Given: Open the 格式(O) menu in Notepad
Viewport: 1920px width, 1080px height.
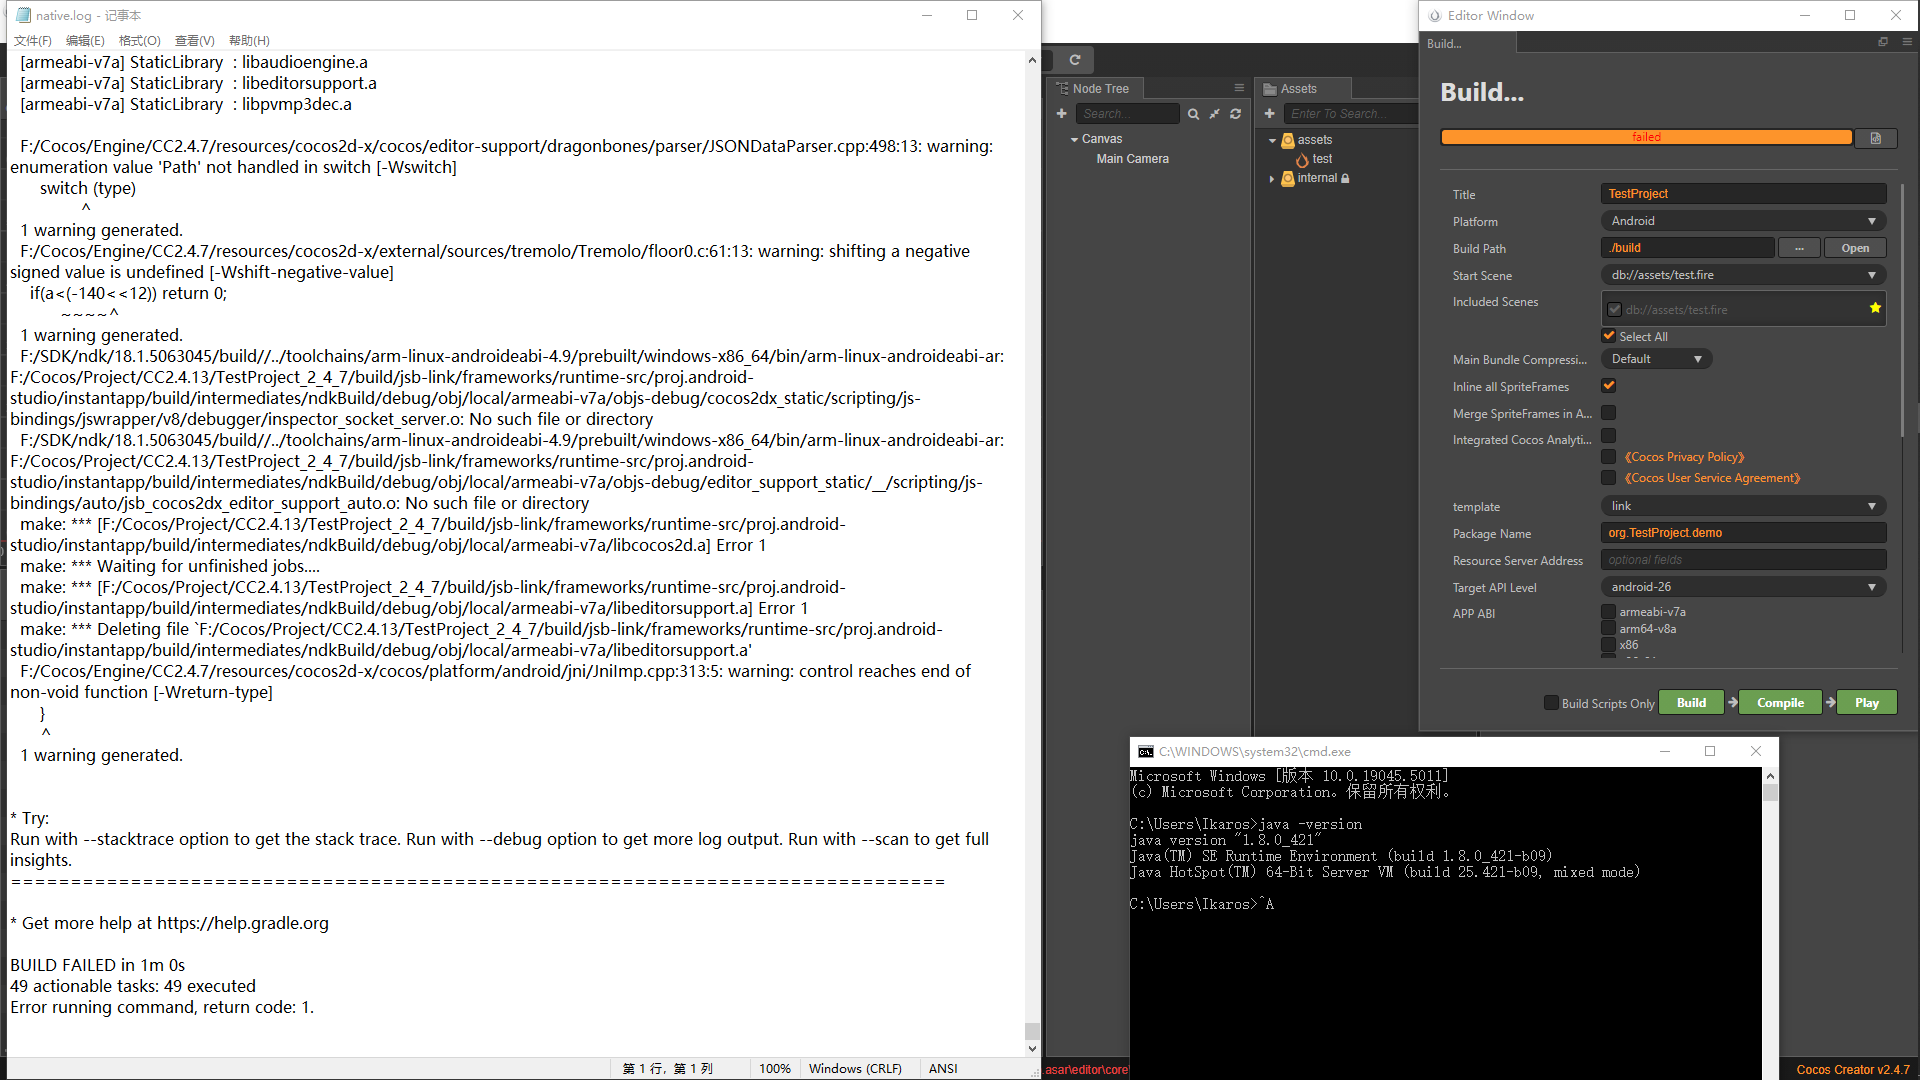Looking at the screenshot, I should (x=139, y=41).
